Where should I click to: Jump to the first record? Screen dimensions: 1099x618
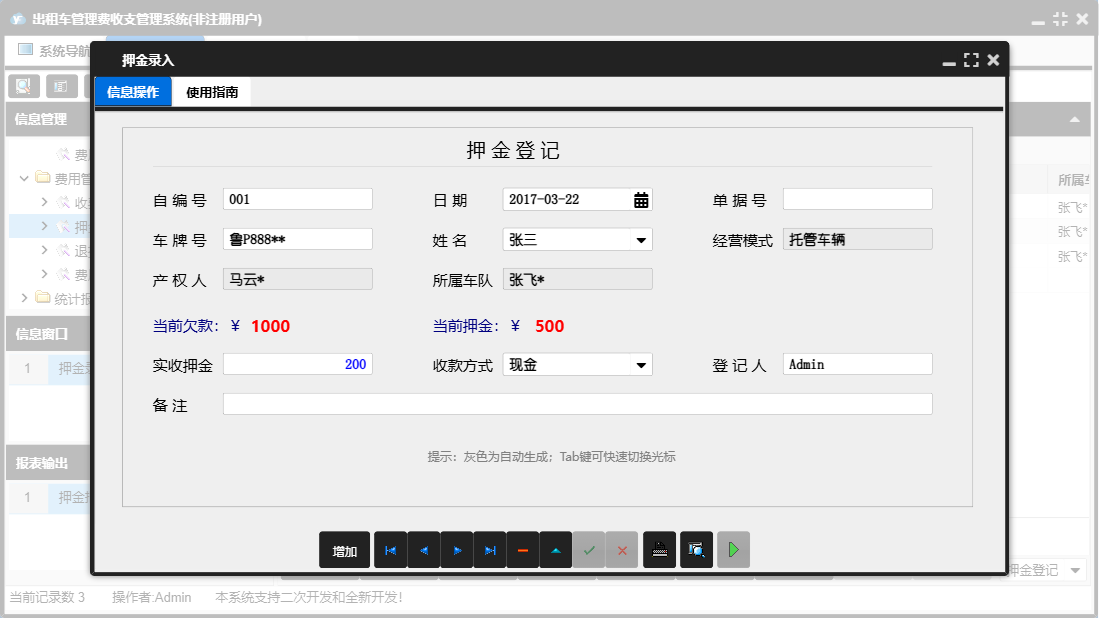[391, 549]
